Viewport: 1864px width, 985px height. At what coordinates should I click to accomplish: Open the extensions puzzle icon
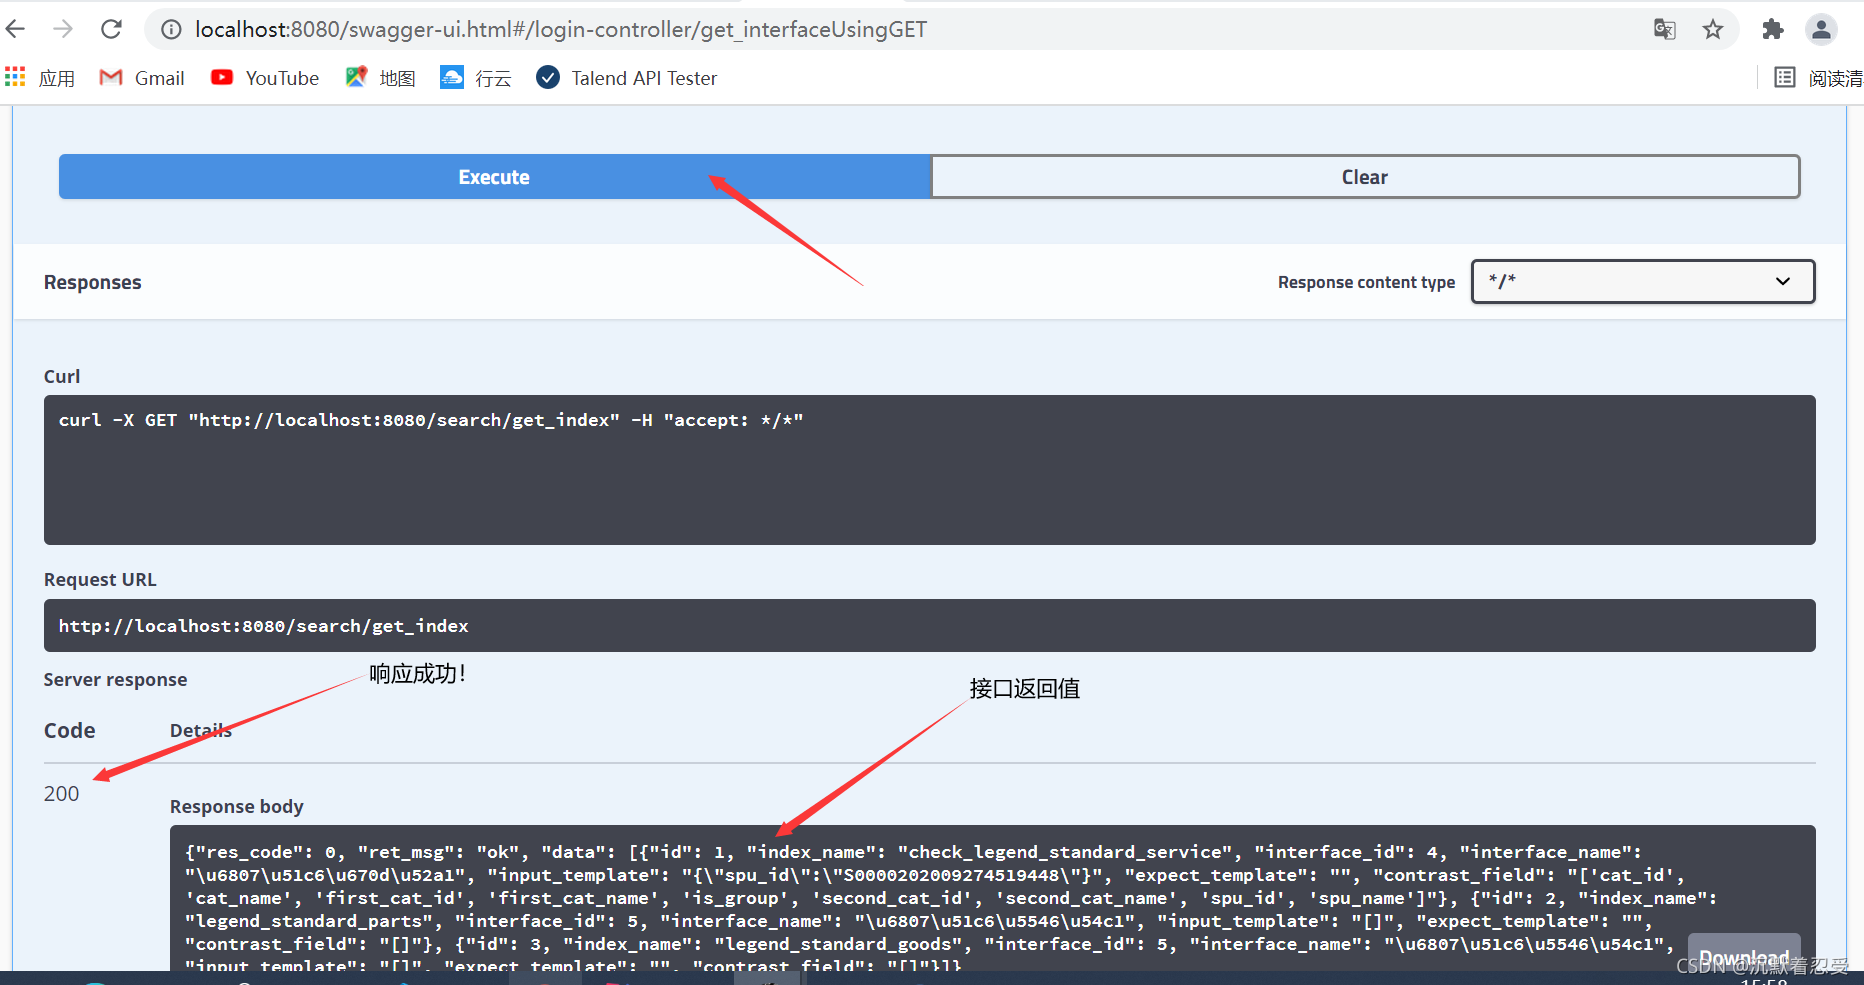click(1773, 29)
